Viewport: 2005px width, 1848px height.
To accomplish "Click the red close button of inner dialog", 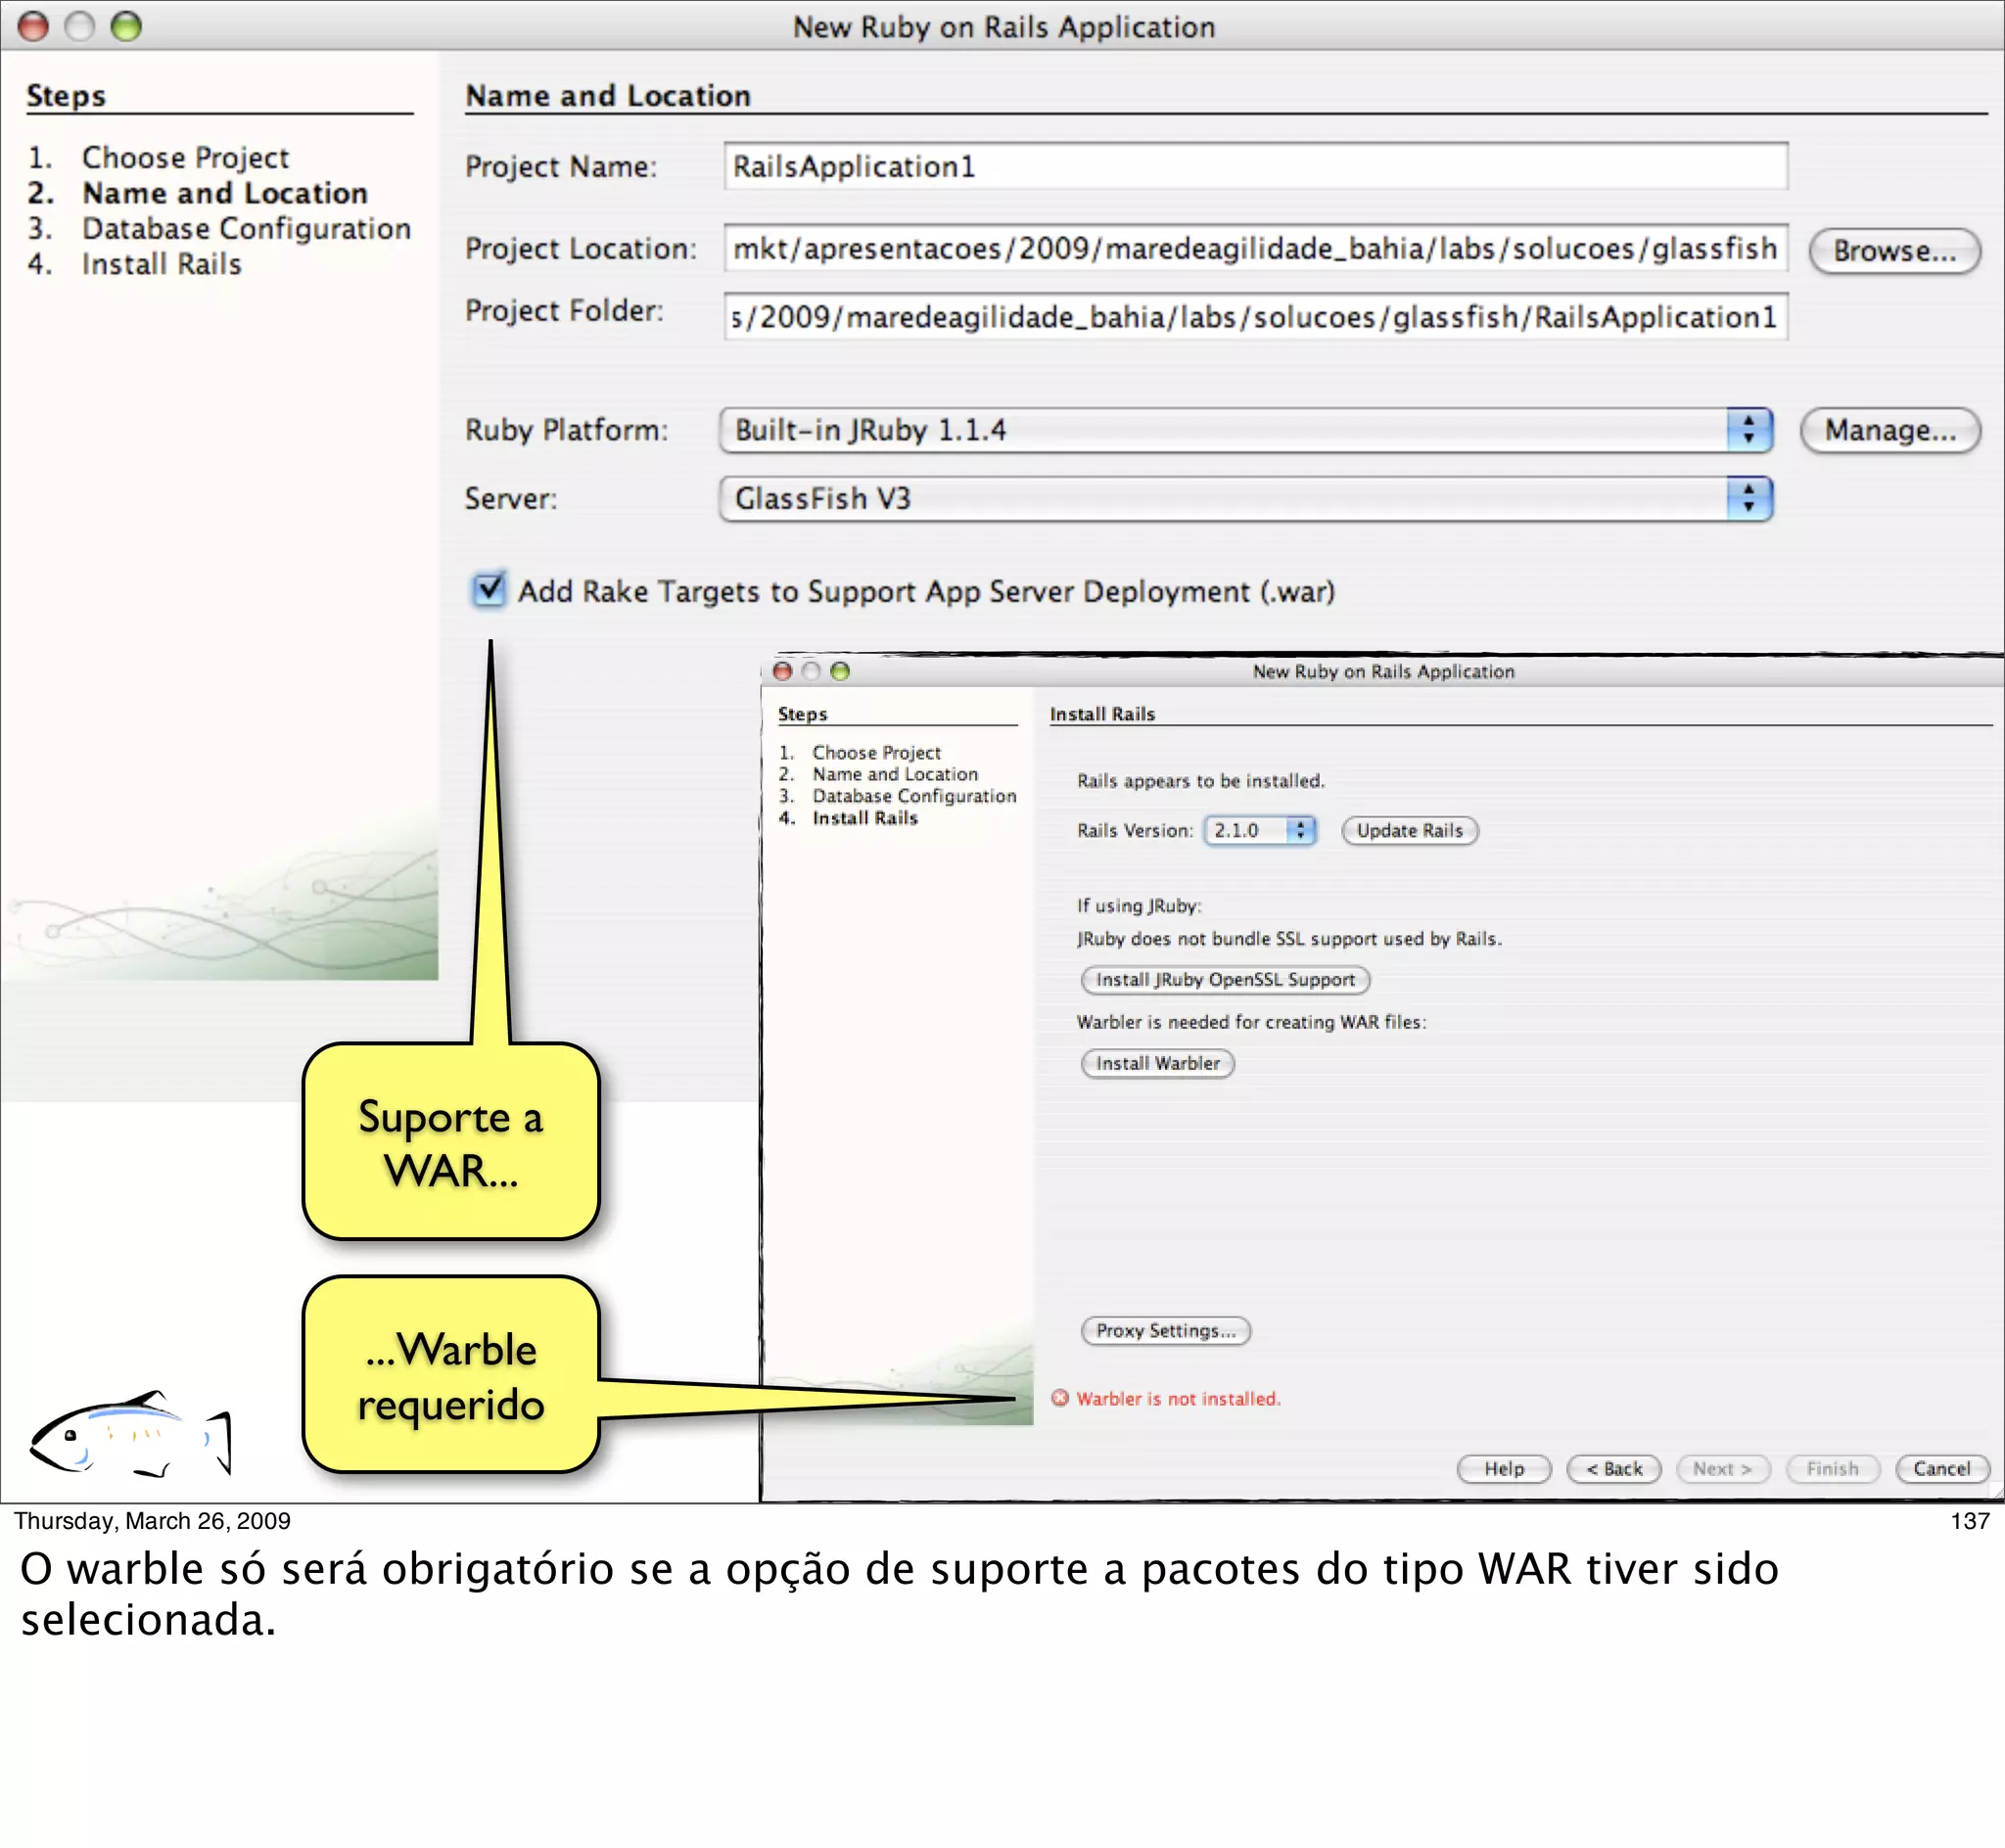I will click(783, 671).
